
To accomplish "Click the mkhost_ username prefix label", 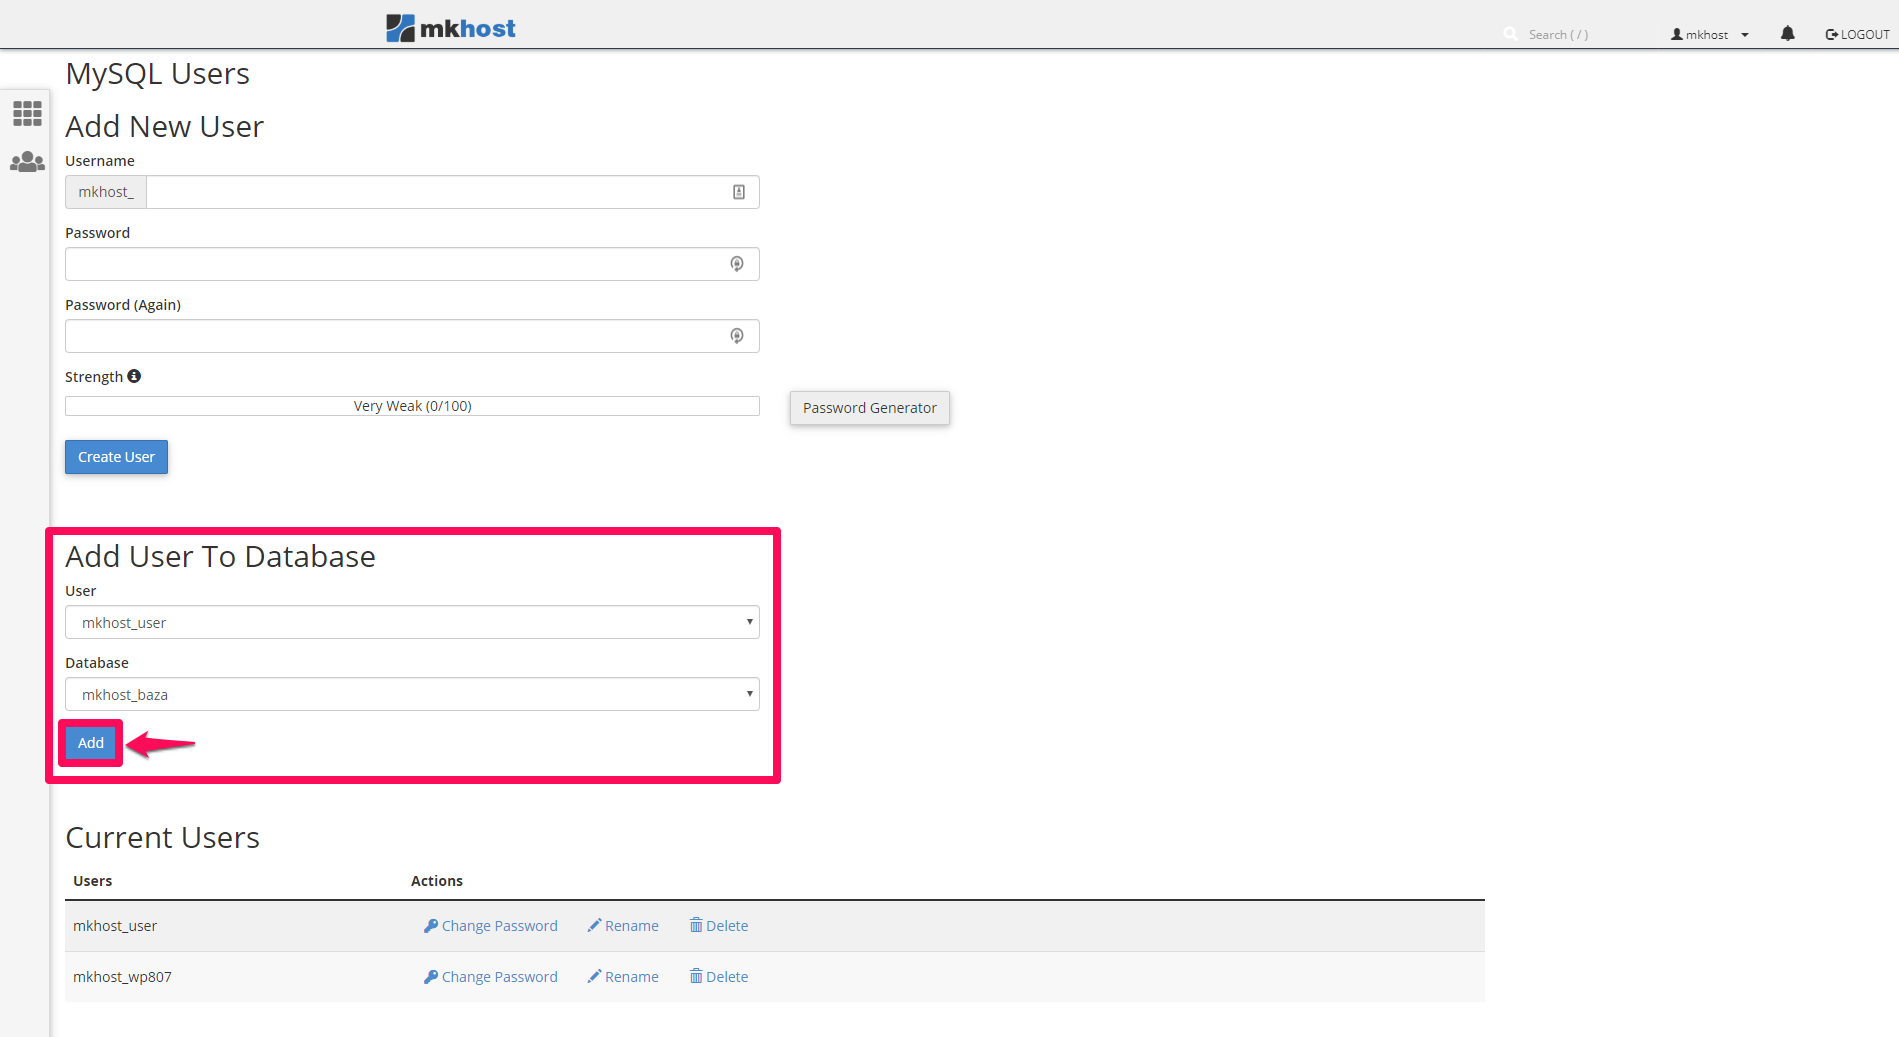I will point(106,192).
